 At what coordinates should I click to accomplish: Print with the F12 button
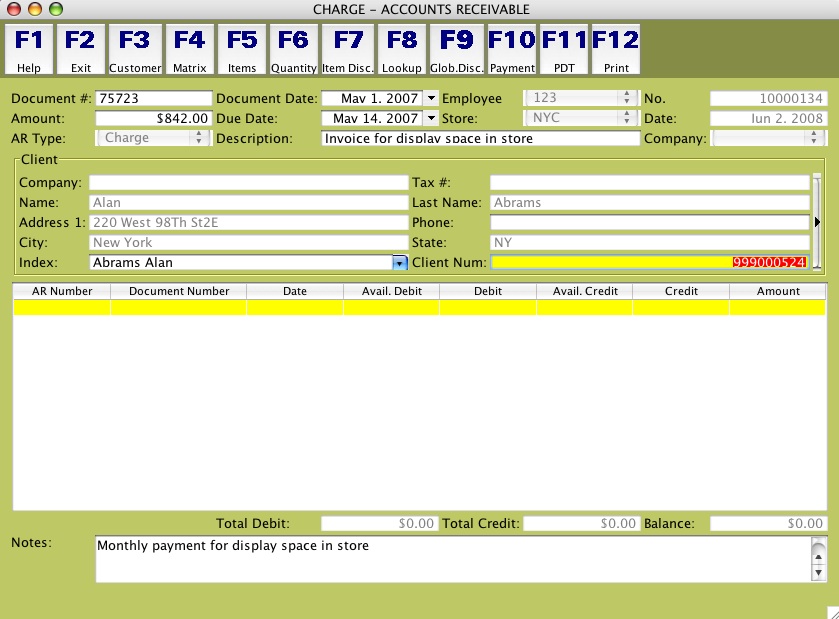pyautogui.click(x=616, y=49)
